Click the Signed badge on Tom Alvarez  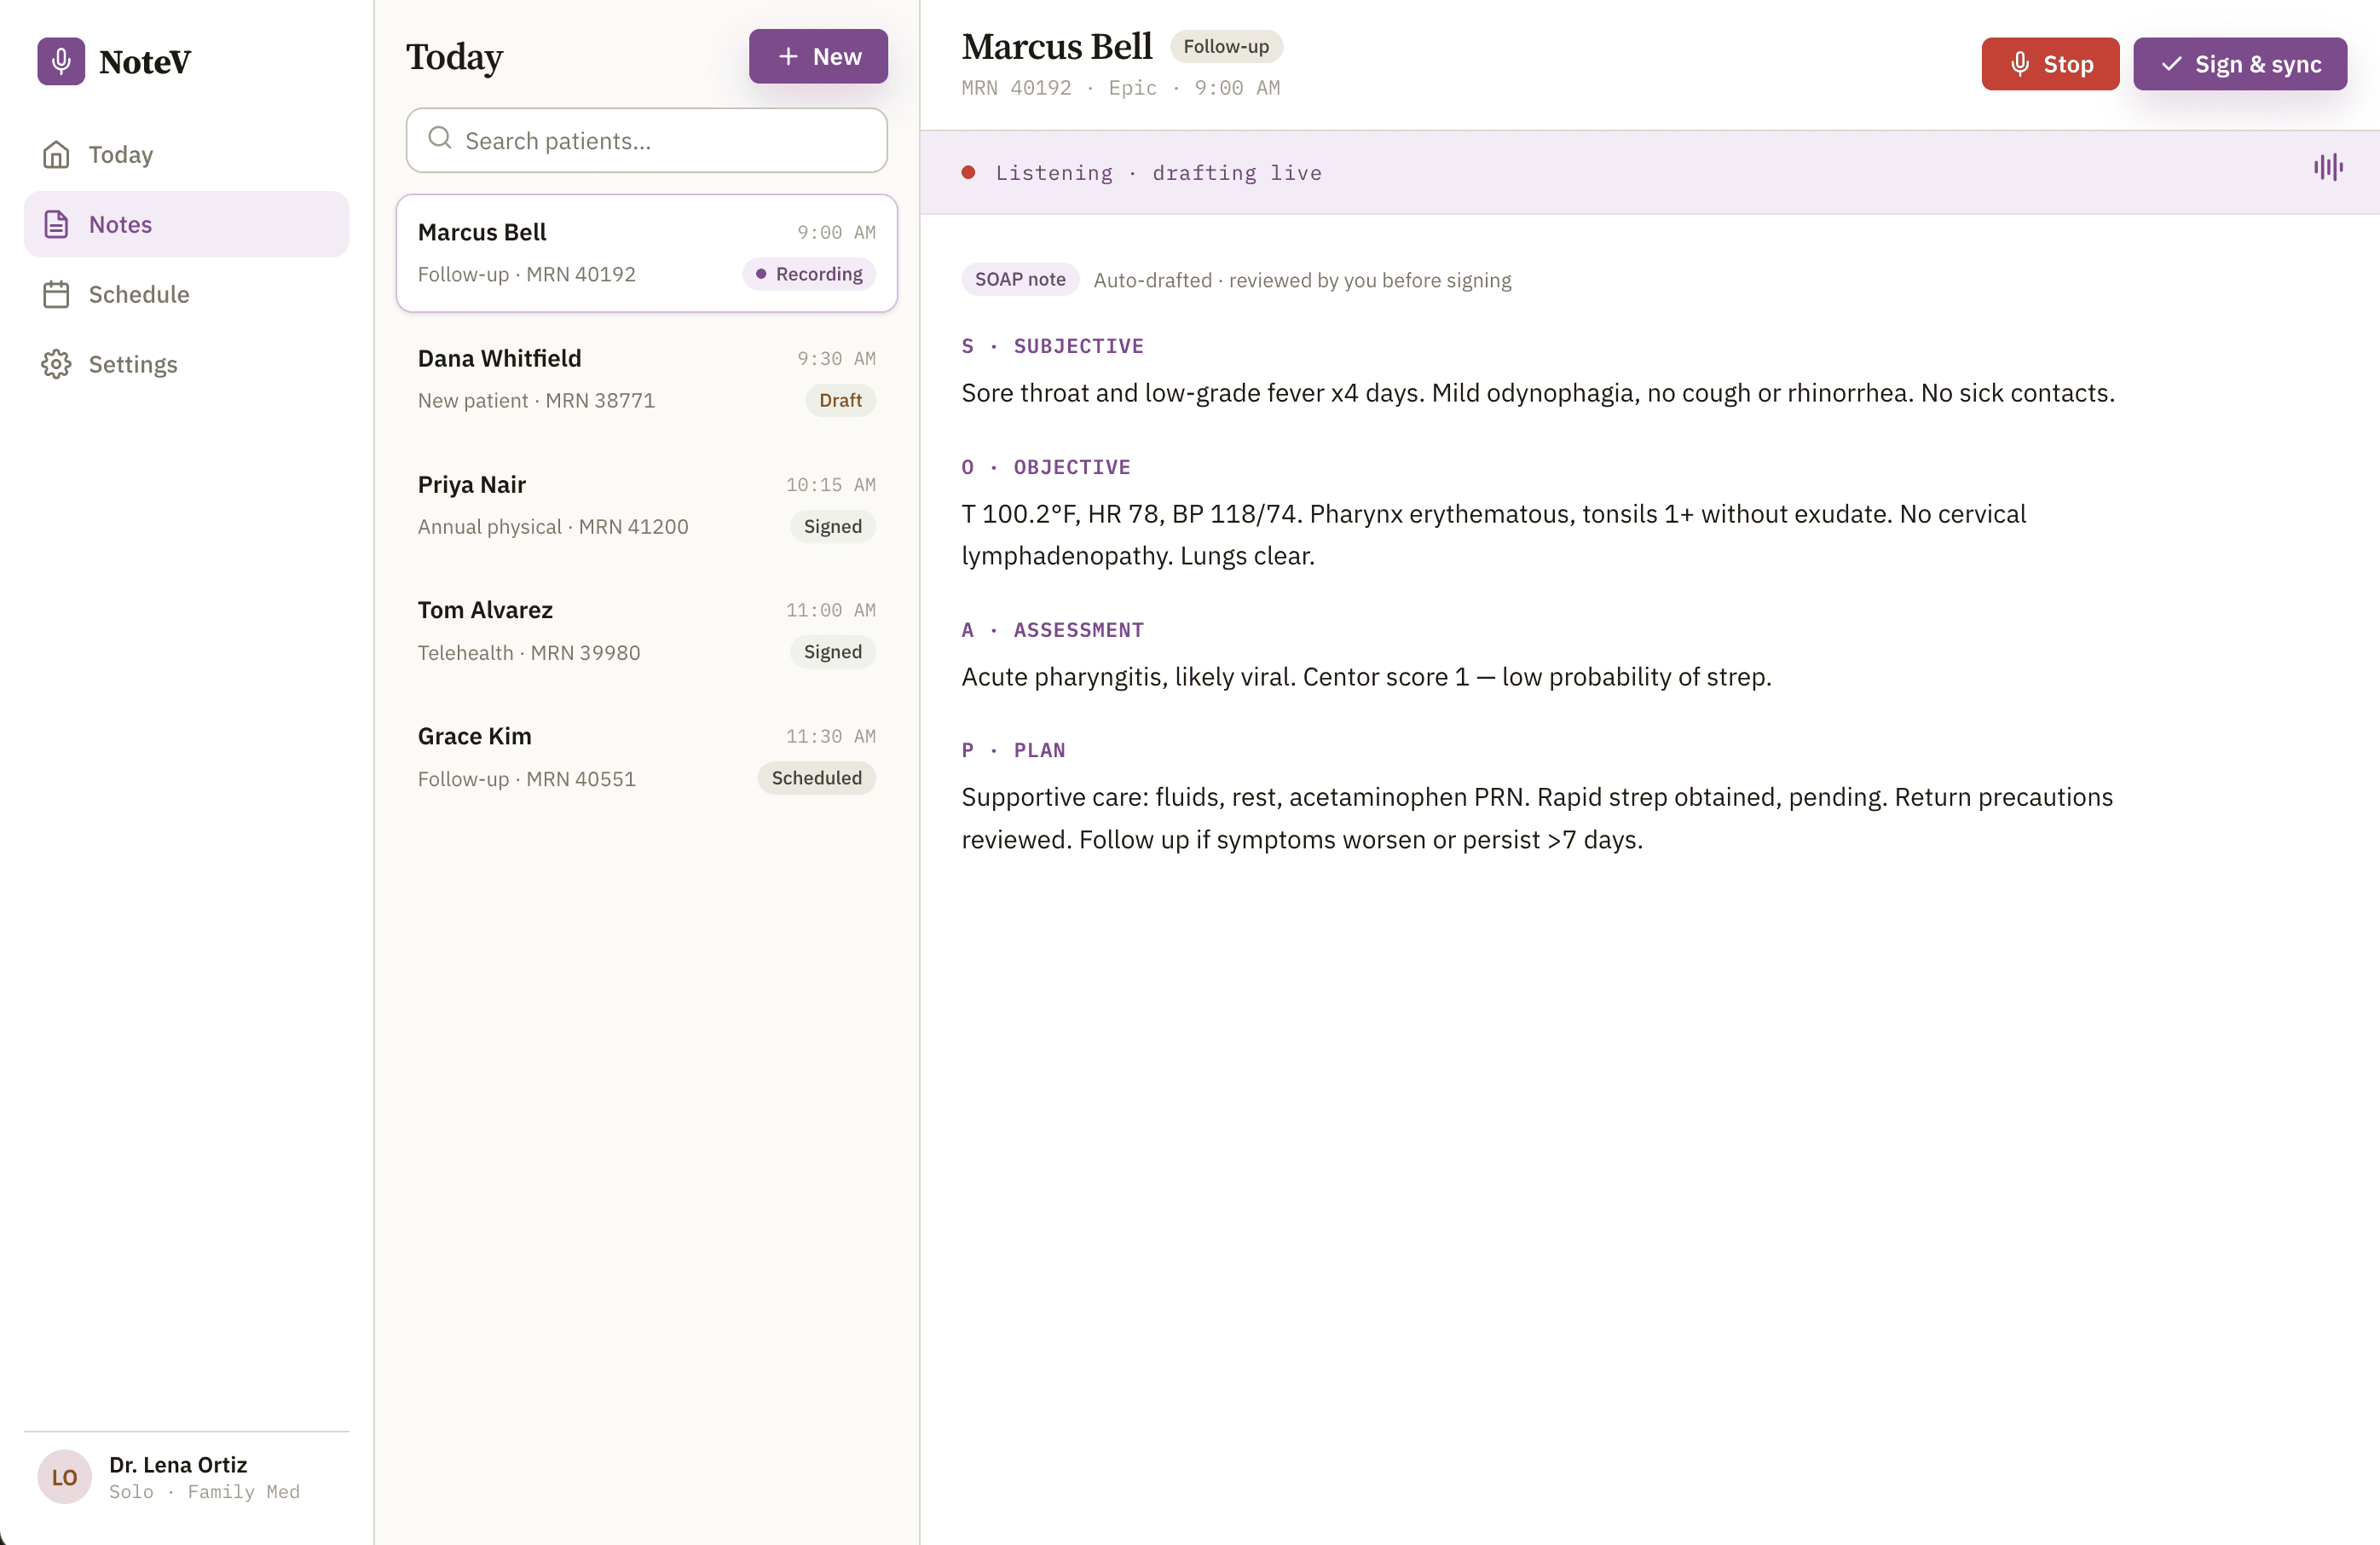[832, 652]
